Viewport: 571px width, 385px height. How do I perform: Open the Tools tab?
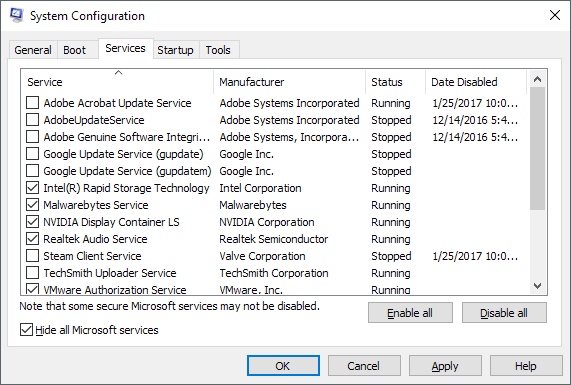click(x=218, y=50)
